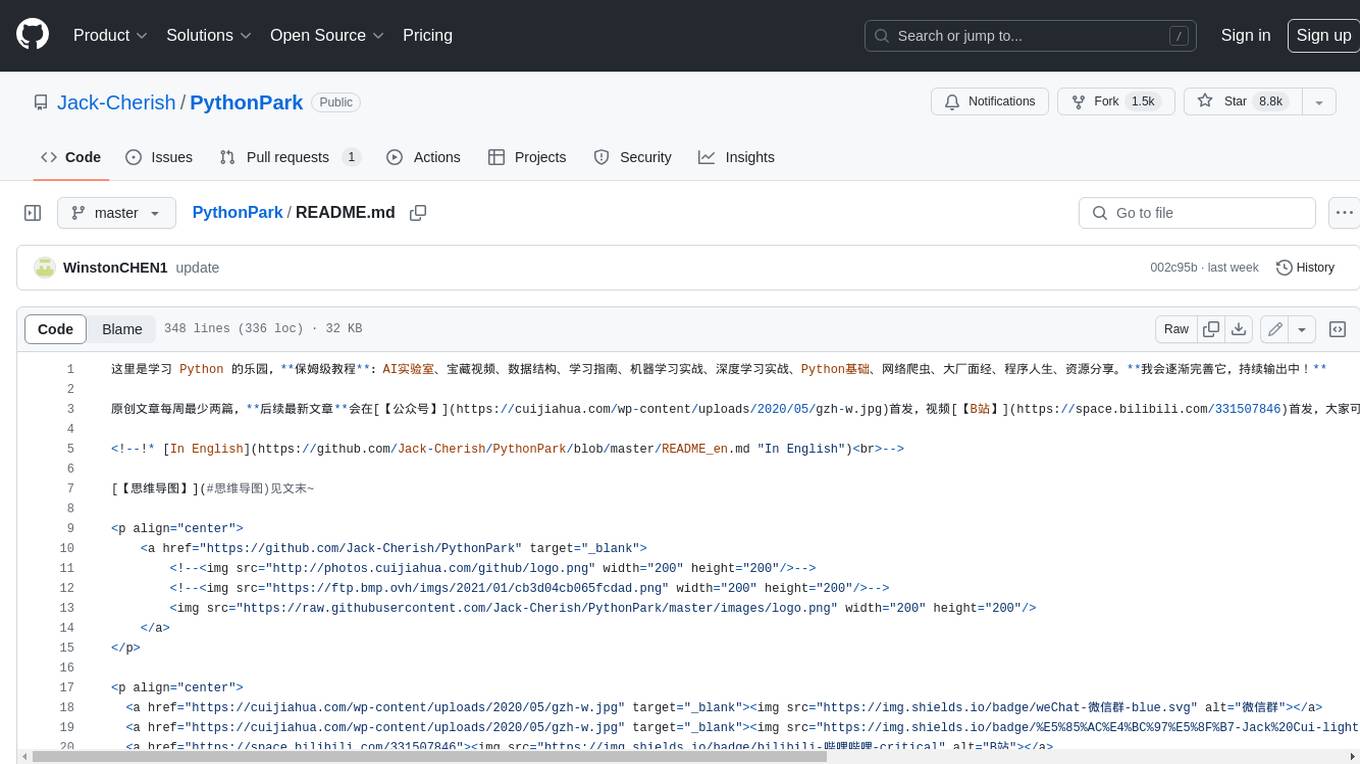
Task: Copy raw file contents
Action: [x=1211, y=329]
